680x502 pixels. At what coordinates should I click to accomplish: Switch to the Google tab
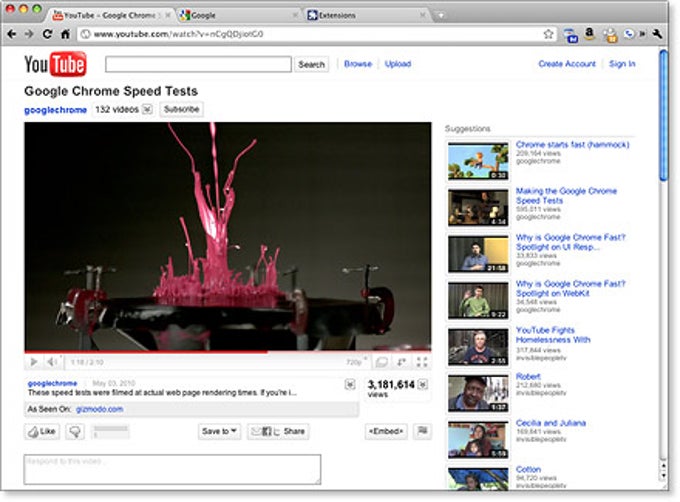[x=235, y=15]
